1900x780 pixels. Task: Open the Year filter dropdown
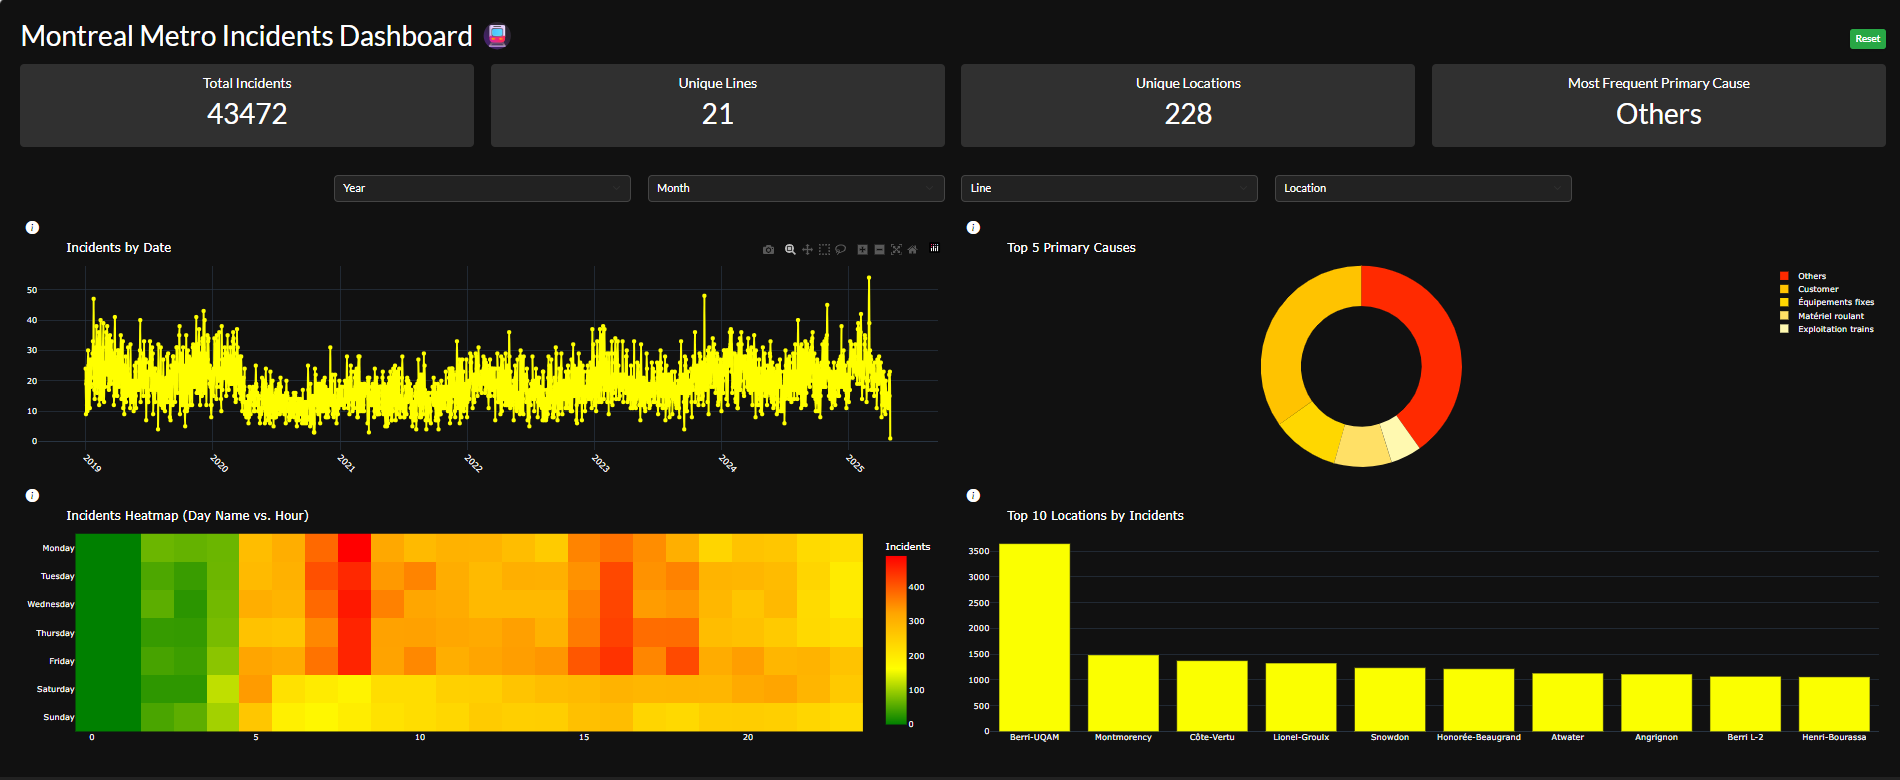click(x=482, y=188)
